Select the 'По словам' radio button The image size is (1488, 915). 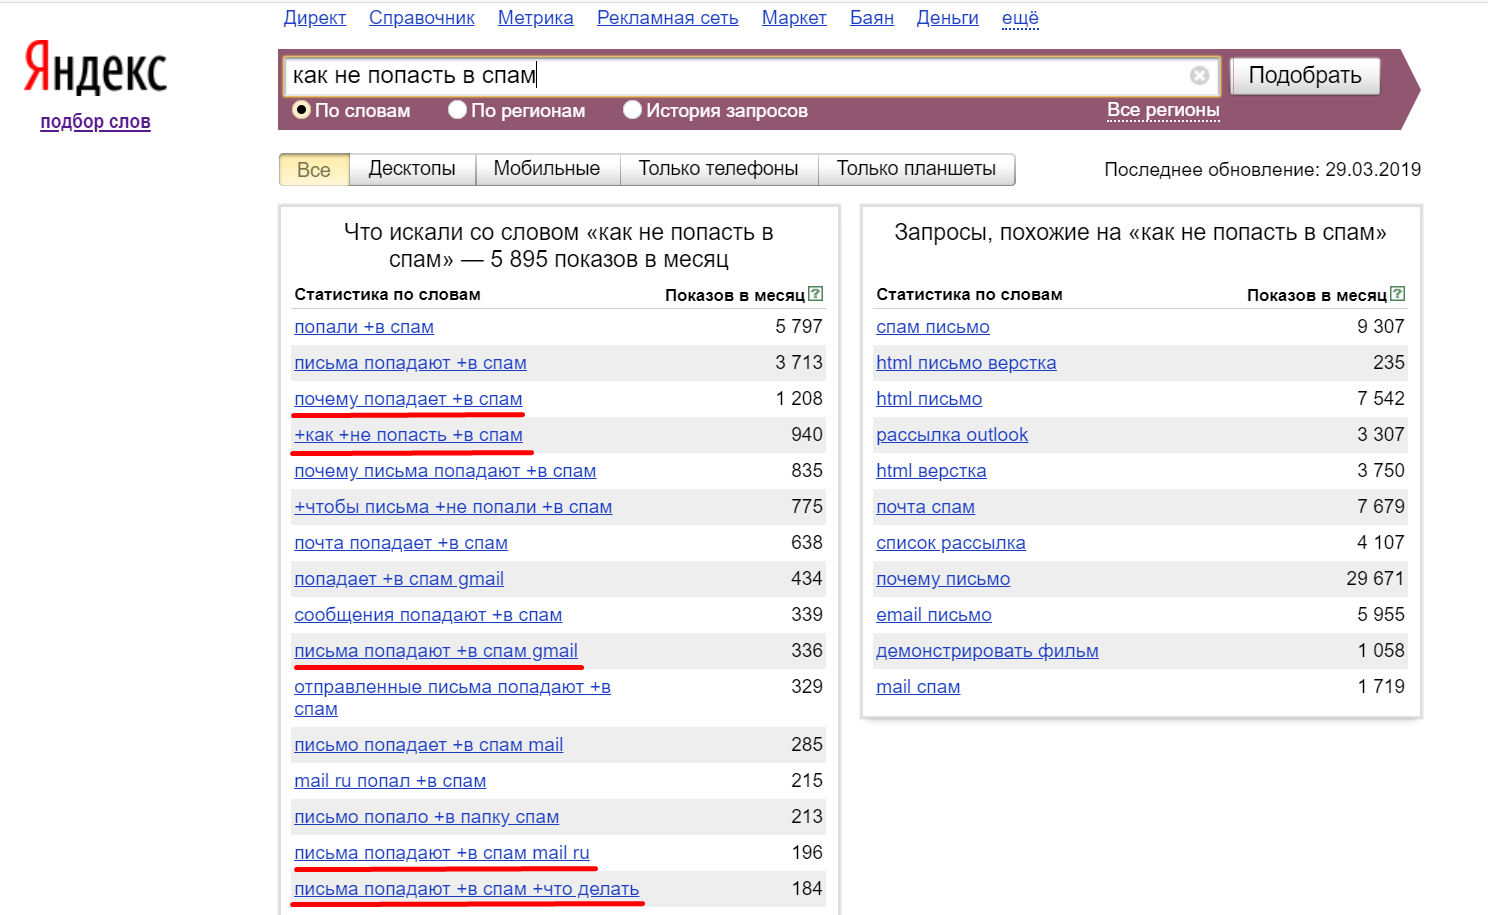[301, 110]
